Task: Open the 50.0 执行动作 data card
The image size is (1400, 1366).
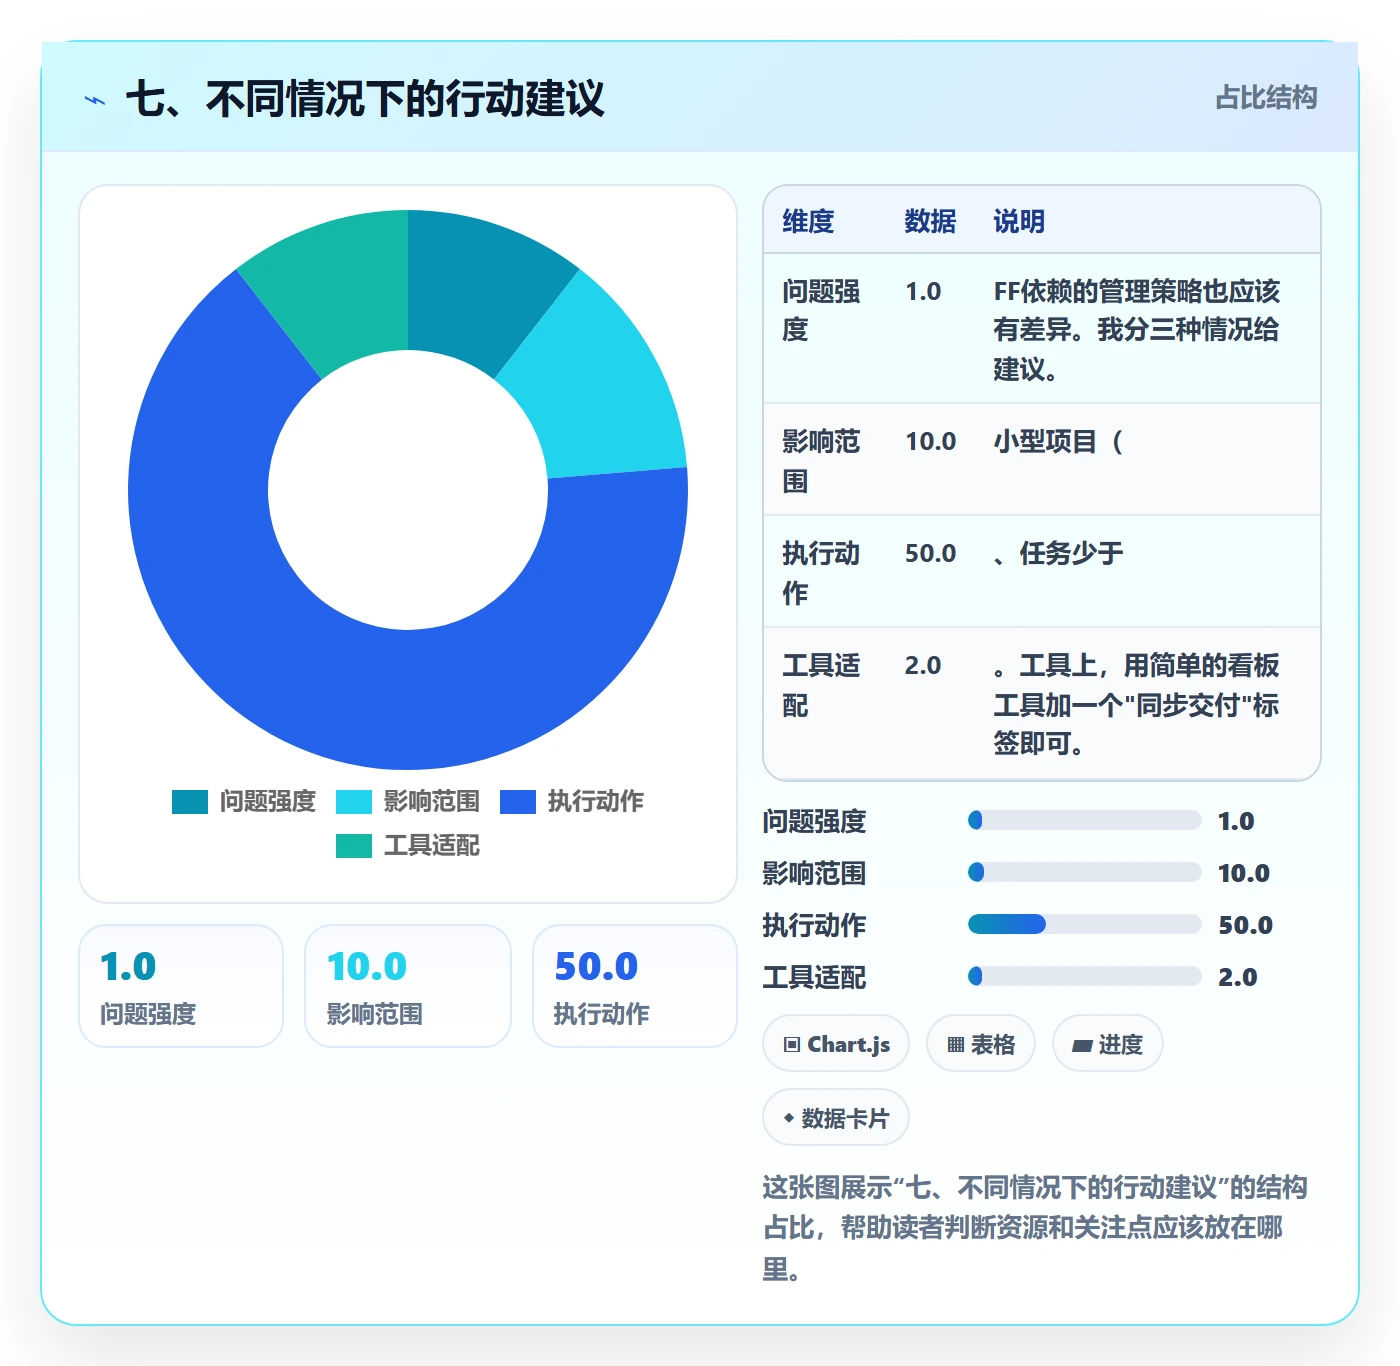Action: (635, 986)
